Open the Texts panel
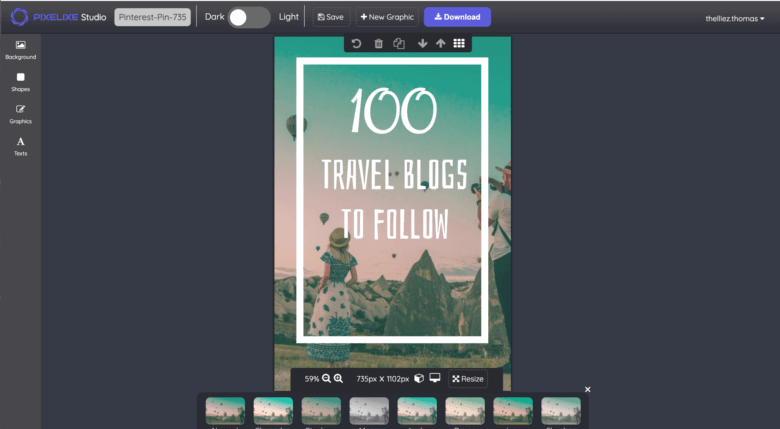Viewport: 780px width, 429px height. click(20, 146)
